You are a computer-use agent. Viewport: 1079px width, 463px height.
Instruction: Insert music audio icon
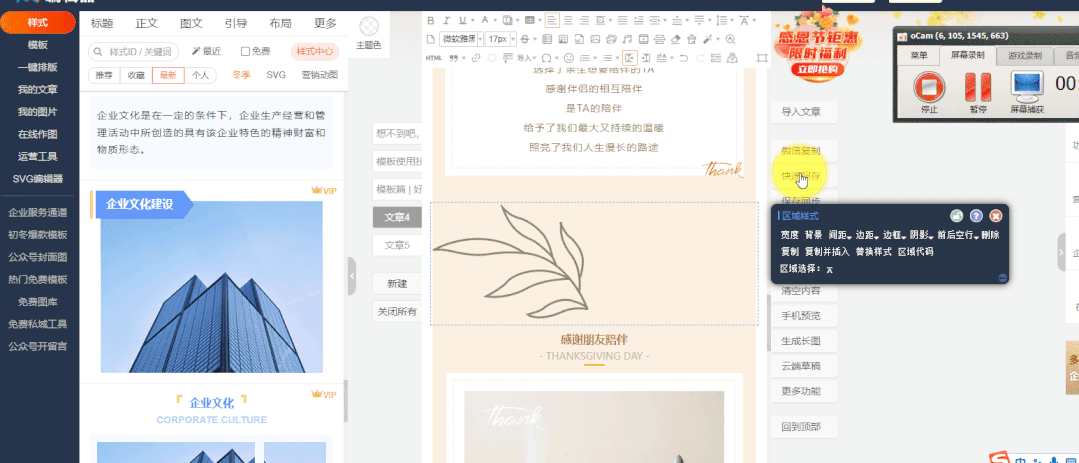(627, 39)
